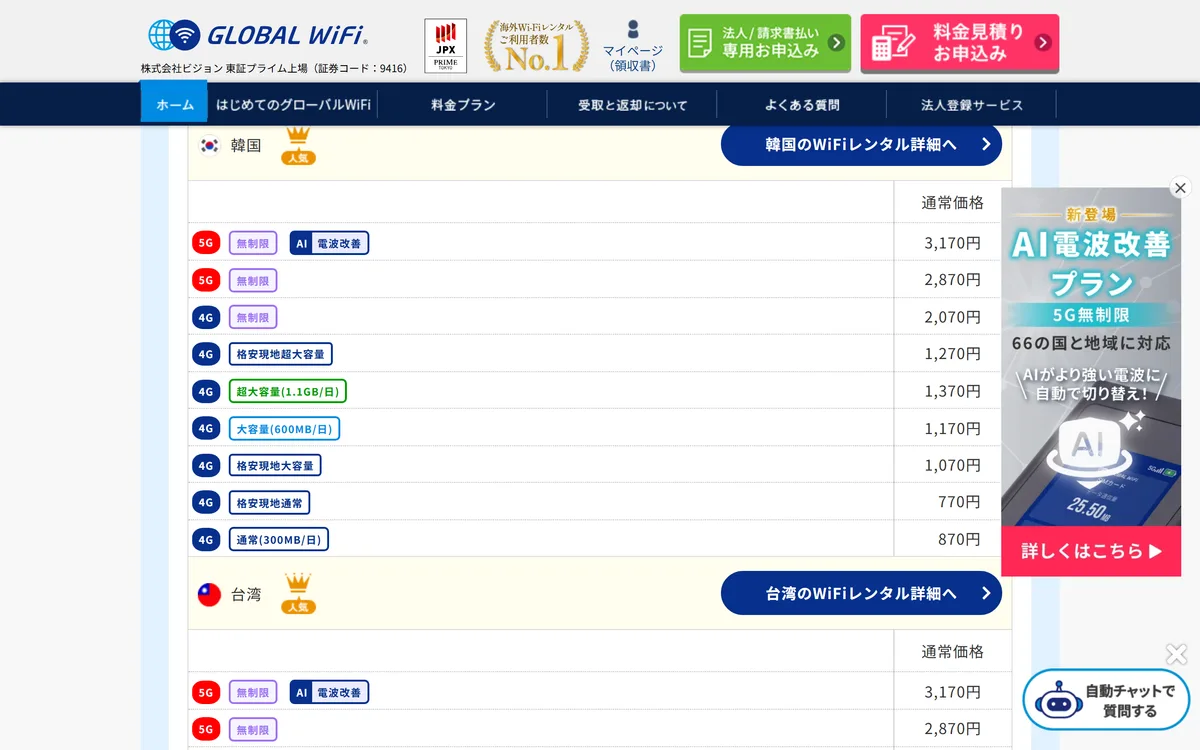Viewport: 1200px width, 750px height.
Task: Click the Taiwan flag icon
Action: point(209,595)
